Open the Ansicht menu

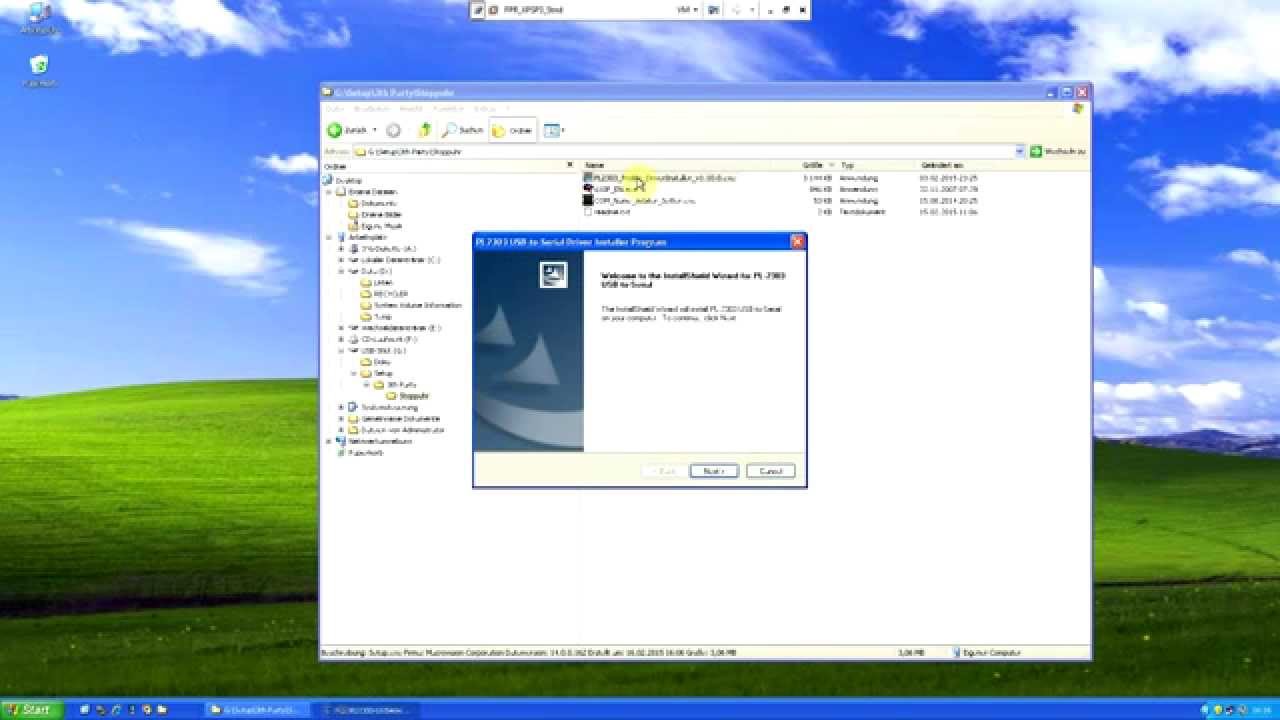tap(411, 108)
